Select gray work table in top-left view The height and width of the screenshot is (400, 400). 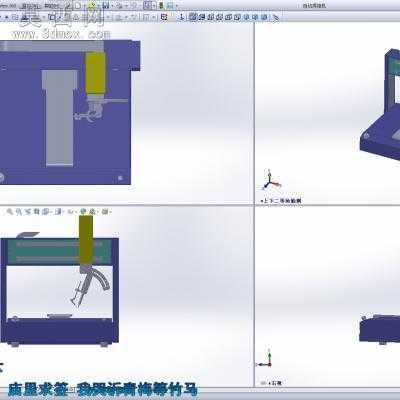59,118
